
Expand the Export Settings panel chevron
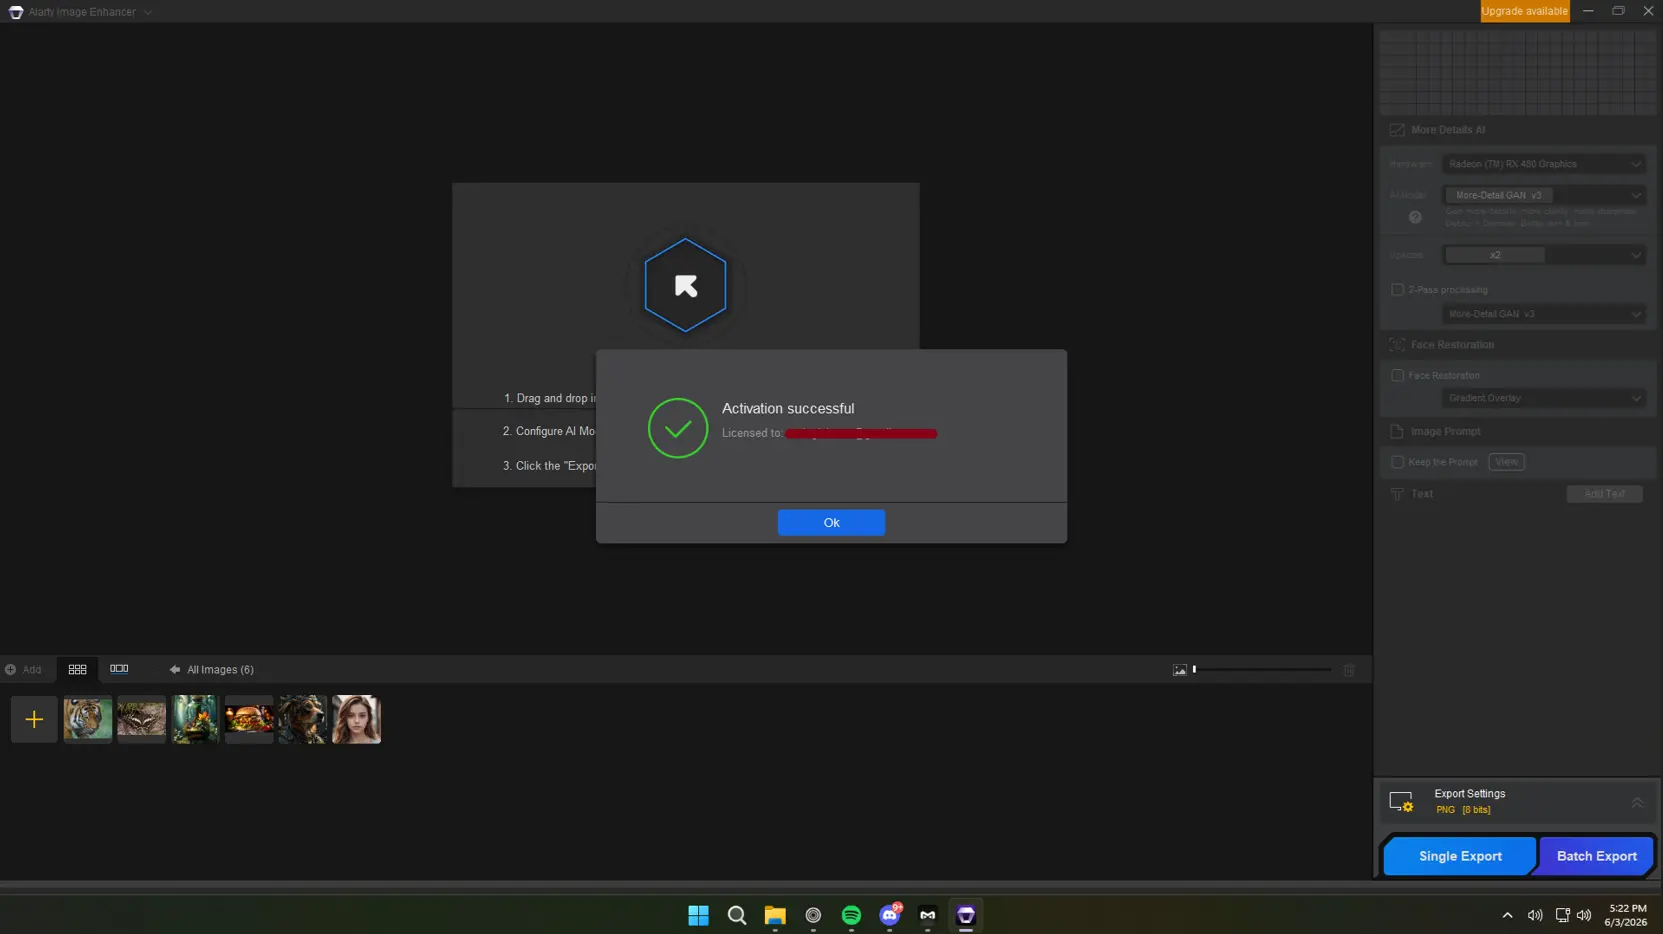[x=1637, y=802]
